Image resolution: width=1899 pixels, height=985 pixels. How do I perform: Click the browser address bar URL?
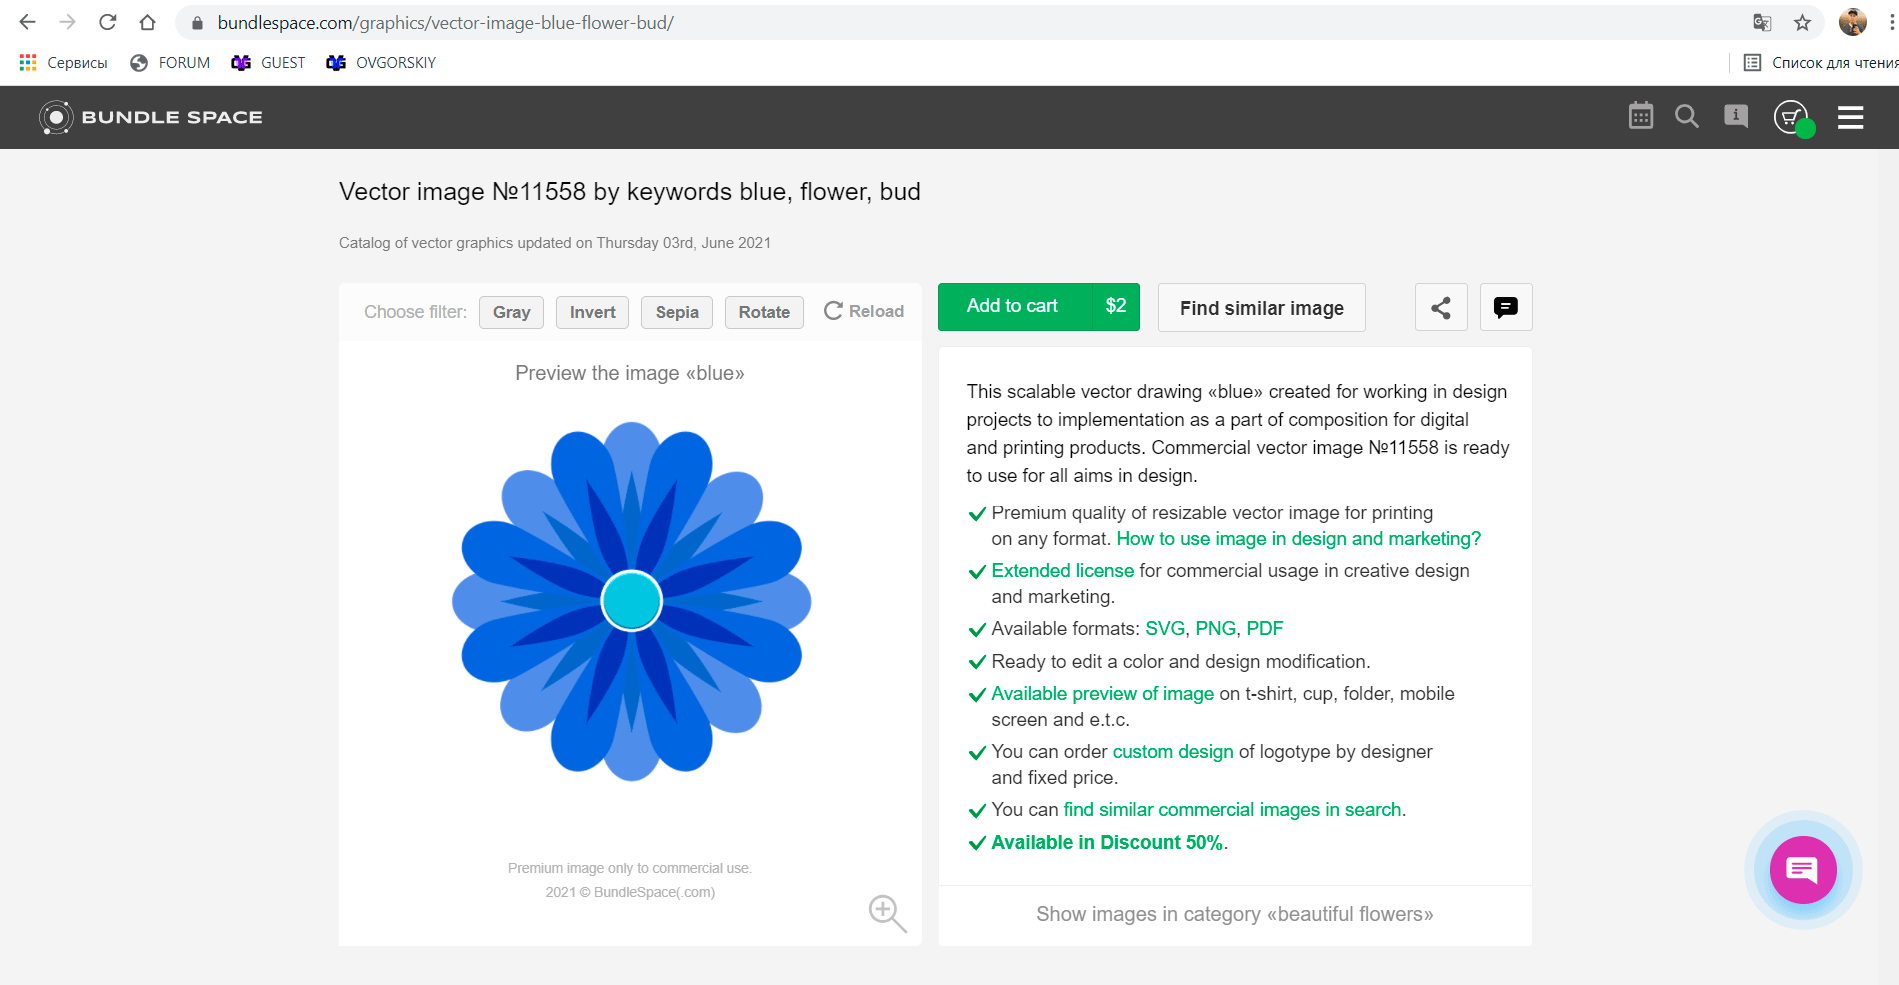click(x=446, y=23)
